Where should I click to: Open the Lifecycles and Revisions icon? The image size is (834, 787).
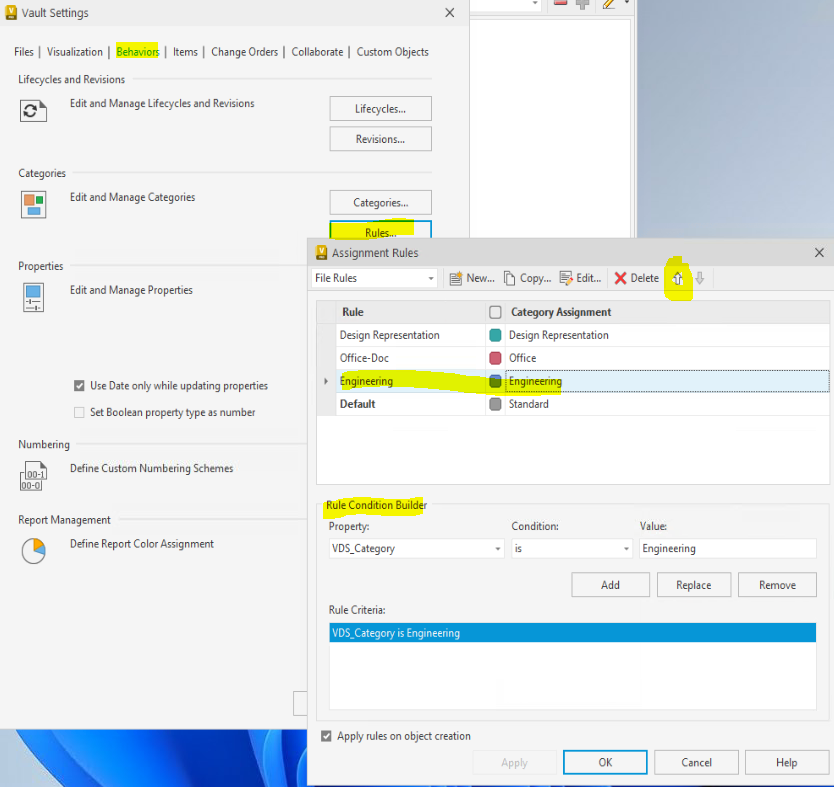33,111
